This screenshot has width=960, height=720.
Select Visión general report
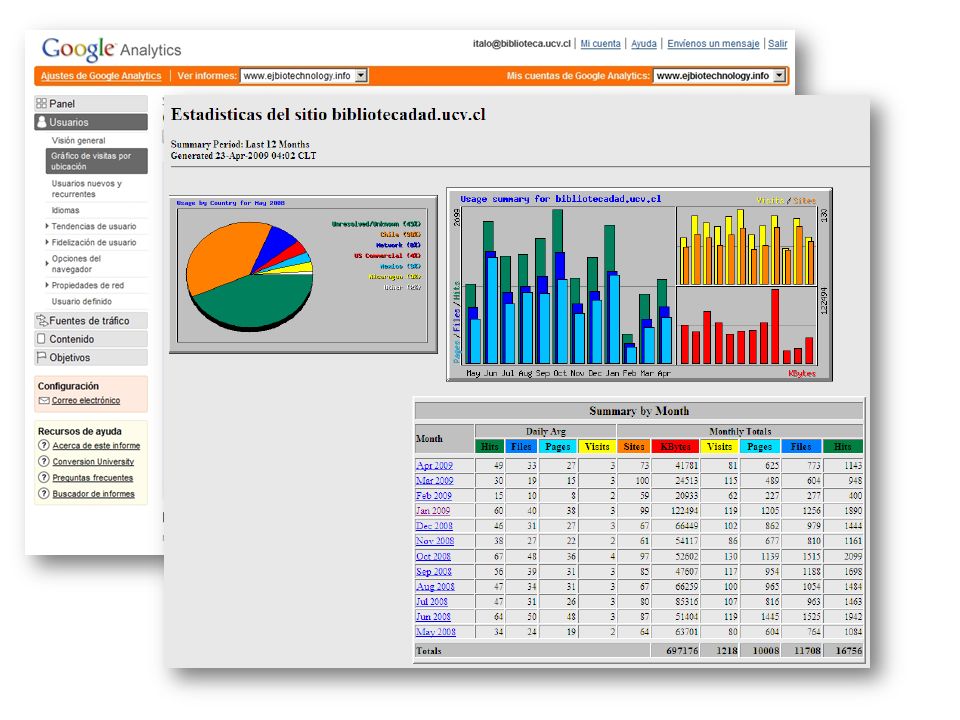click(x=78, y=140)
